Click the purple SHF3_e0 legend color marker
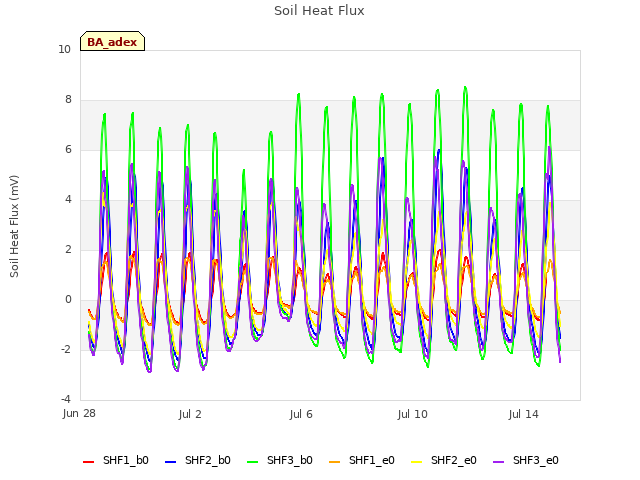The width and height of the screenshot is (640, 480). 499,462
